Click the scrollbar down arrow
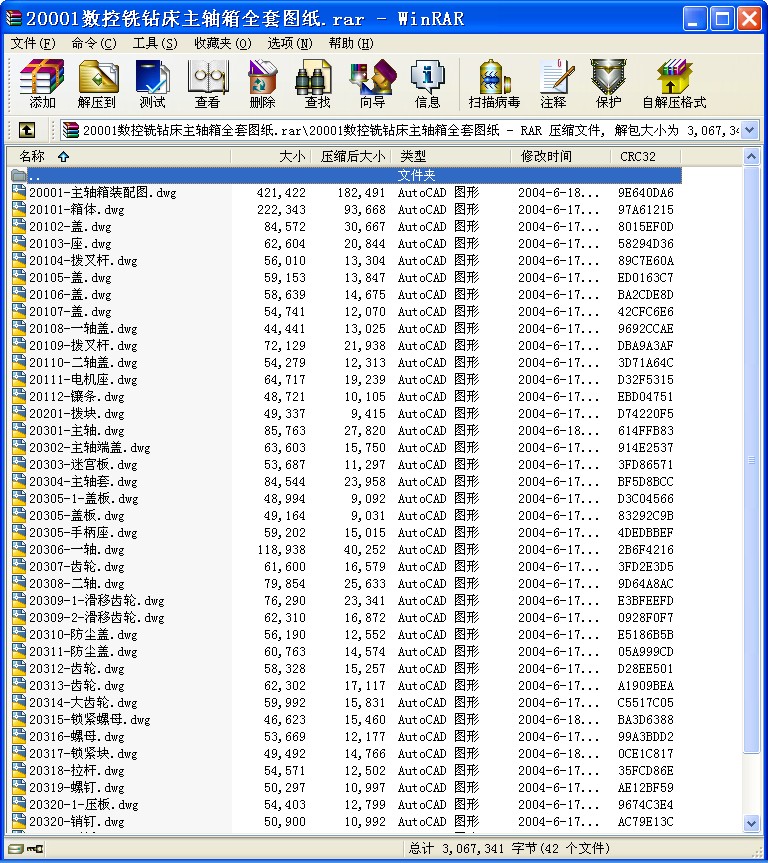This screenshot has height=863, width=768. tap(752, 823)
